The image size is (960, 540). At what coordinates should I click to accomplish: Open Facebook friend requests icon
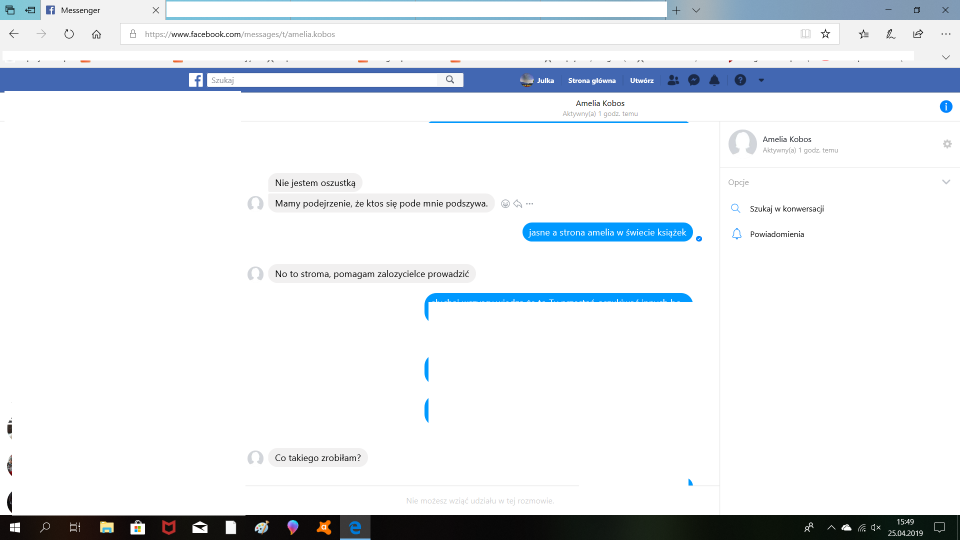click(673, 80)
